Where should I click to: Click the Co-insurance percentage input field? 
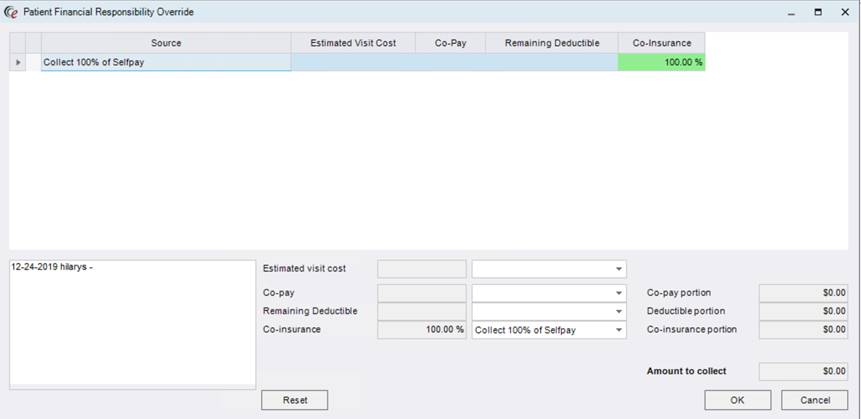pos(421,330)
